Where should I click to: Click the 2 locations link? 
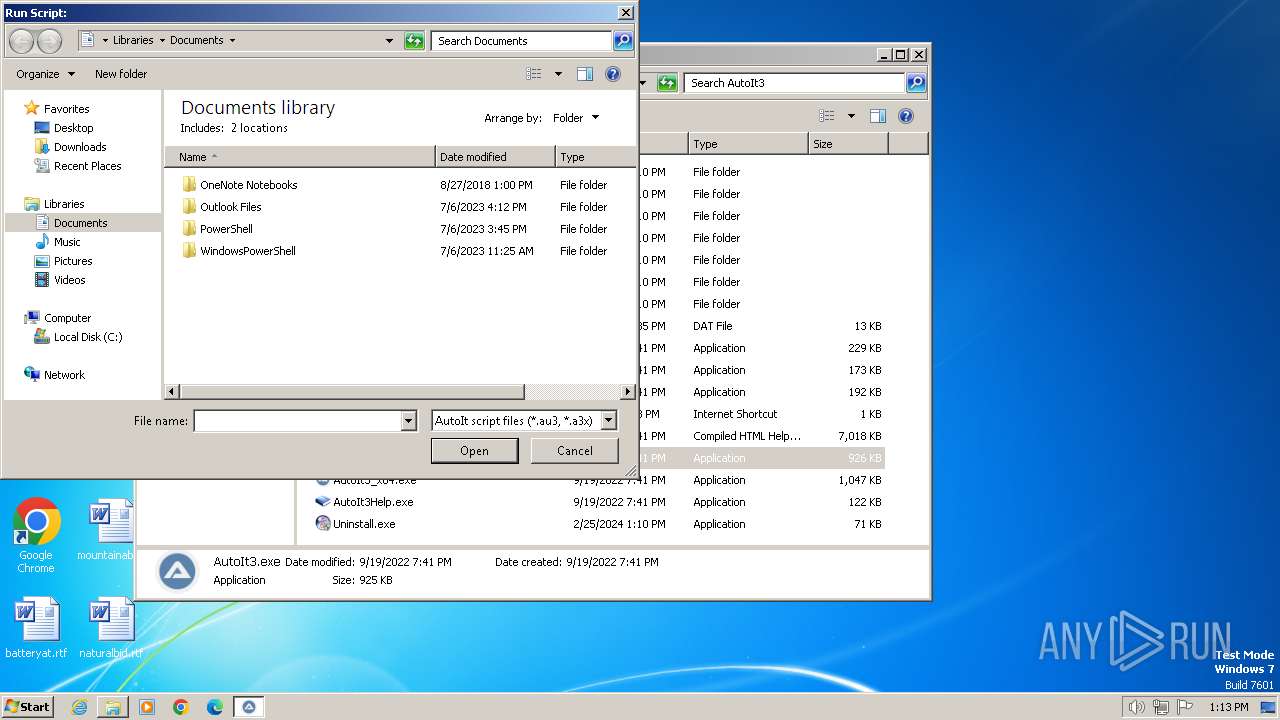[x=259, y=128]
